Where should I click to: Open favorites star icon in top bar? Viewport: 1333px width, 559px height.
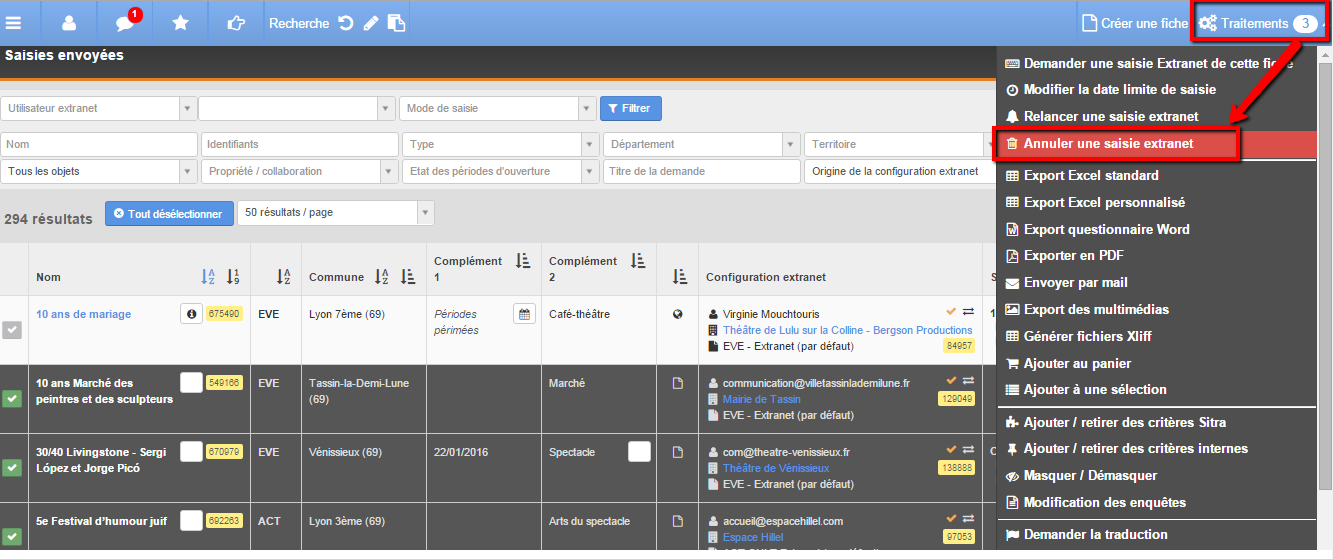pyautogui.click(x=181, y=23)
